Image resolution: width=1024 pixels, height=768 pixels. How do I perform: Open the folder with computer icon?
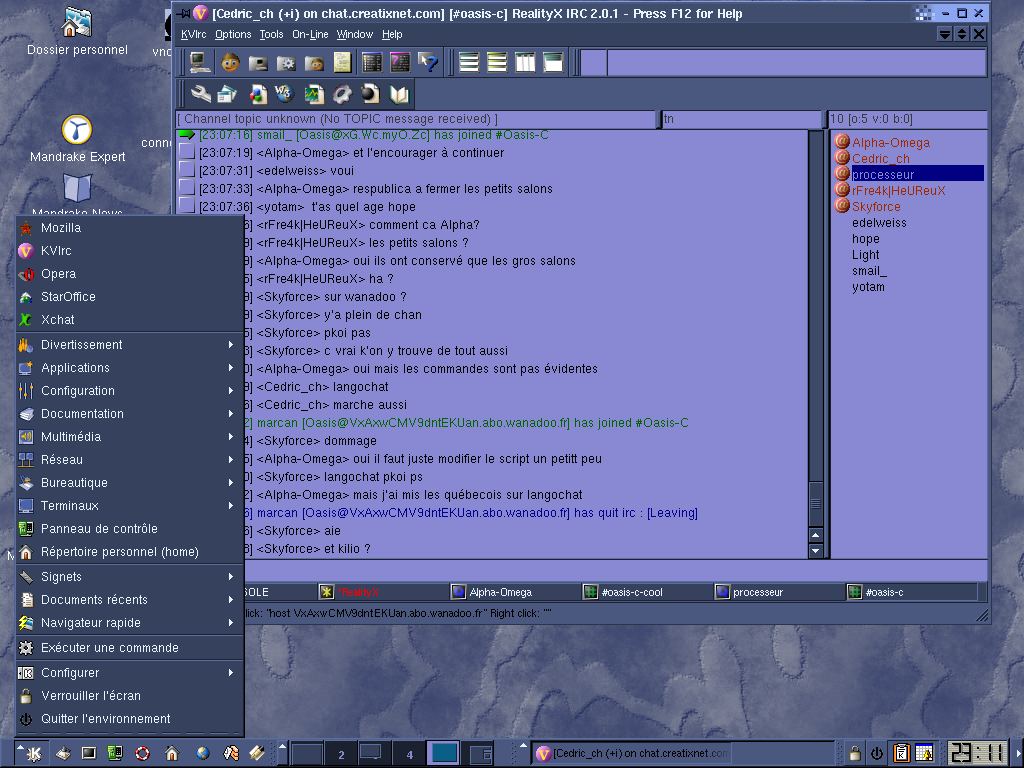(258, 63)
